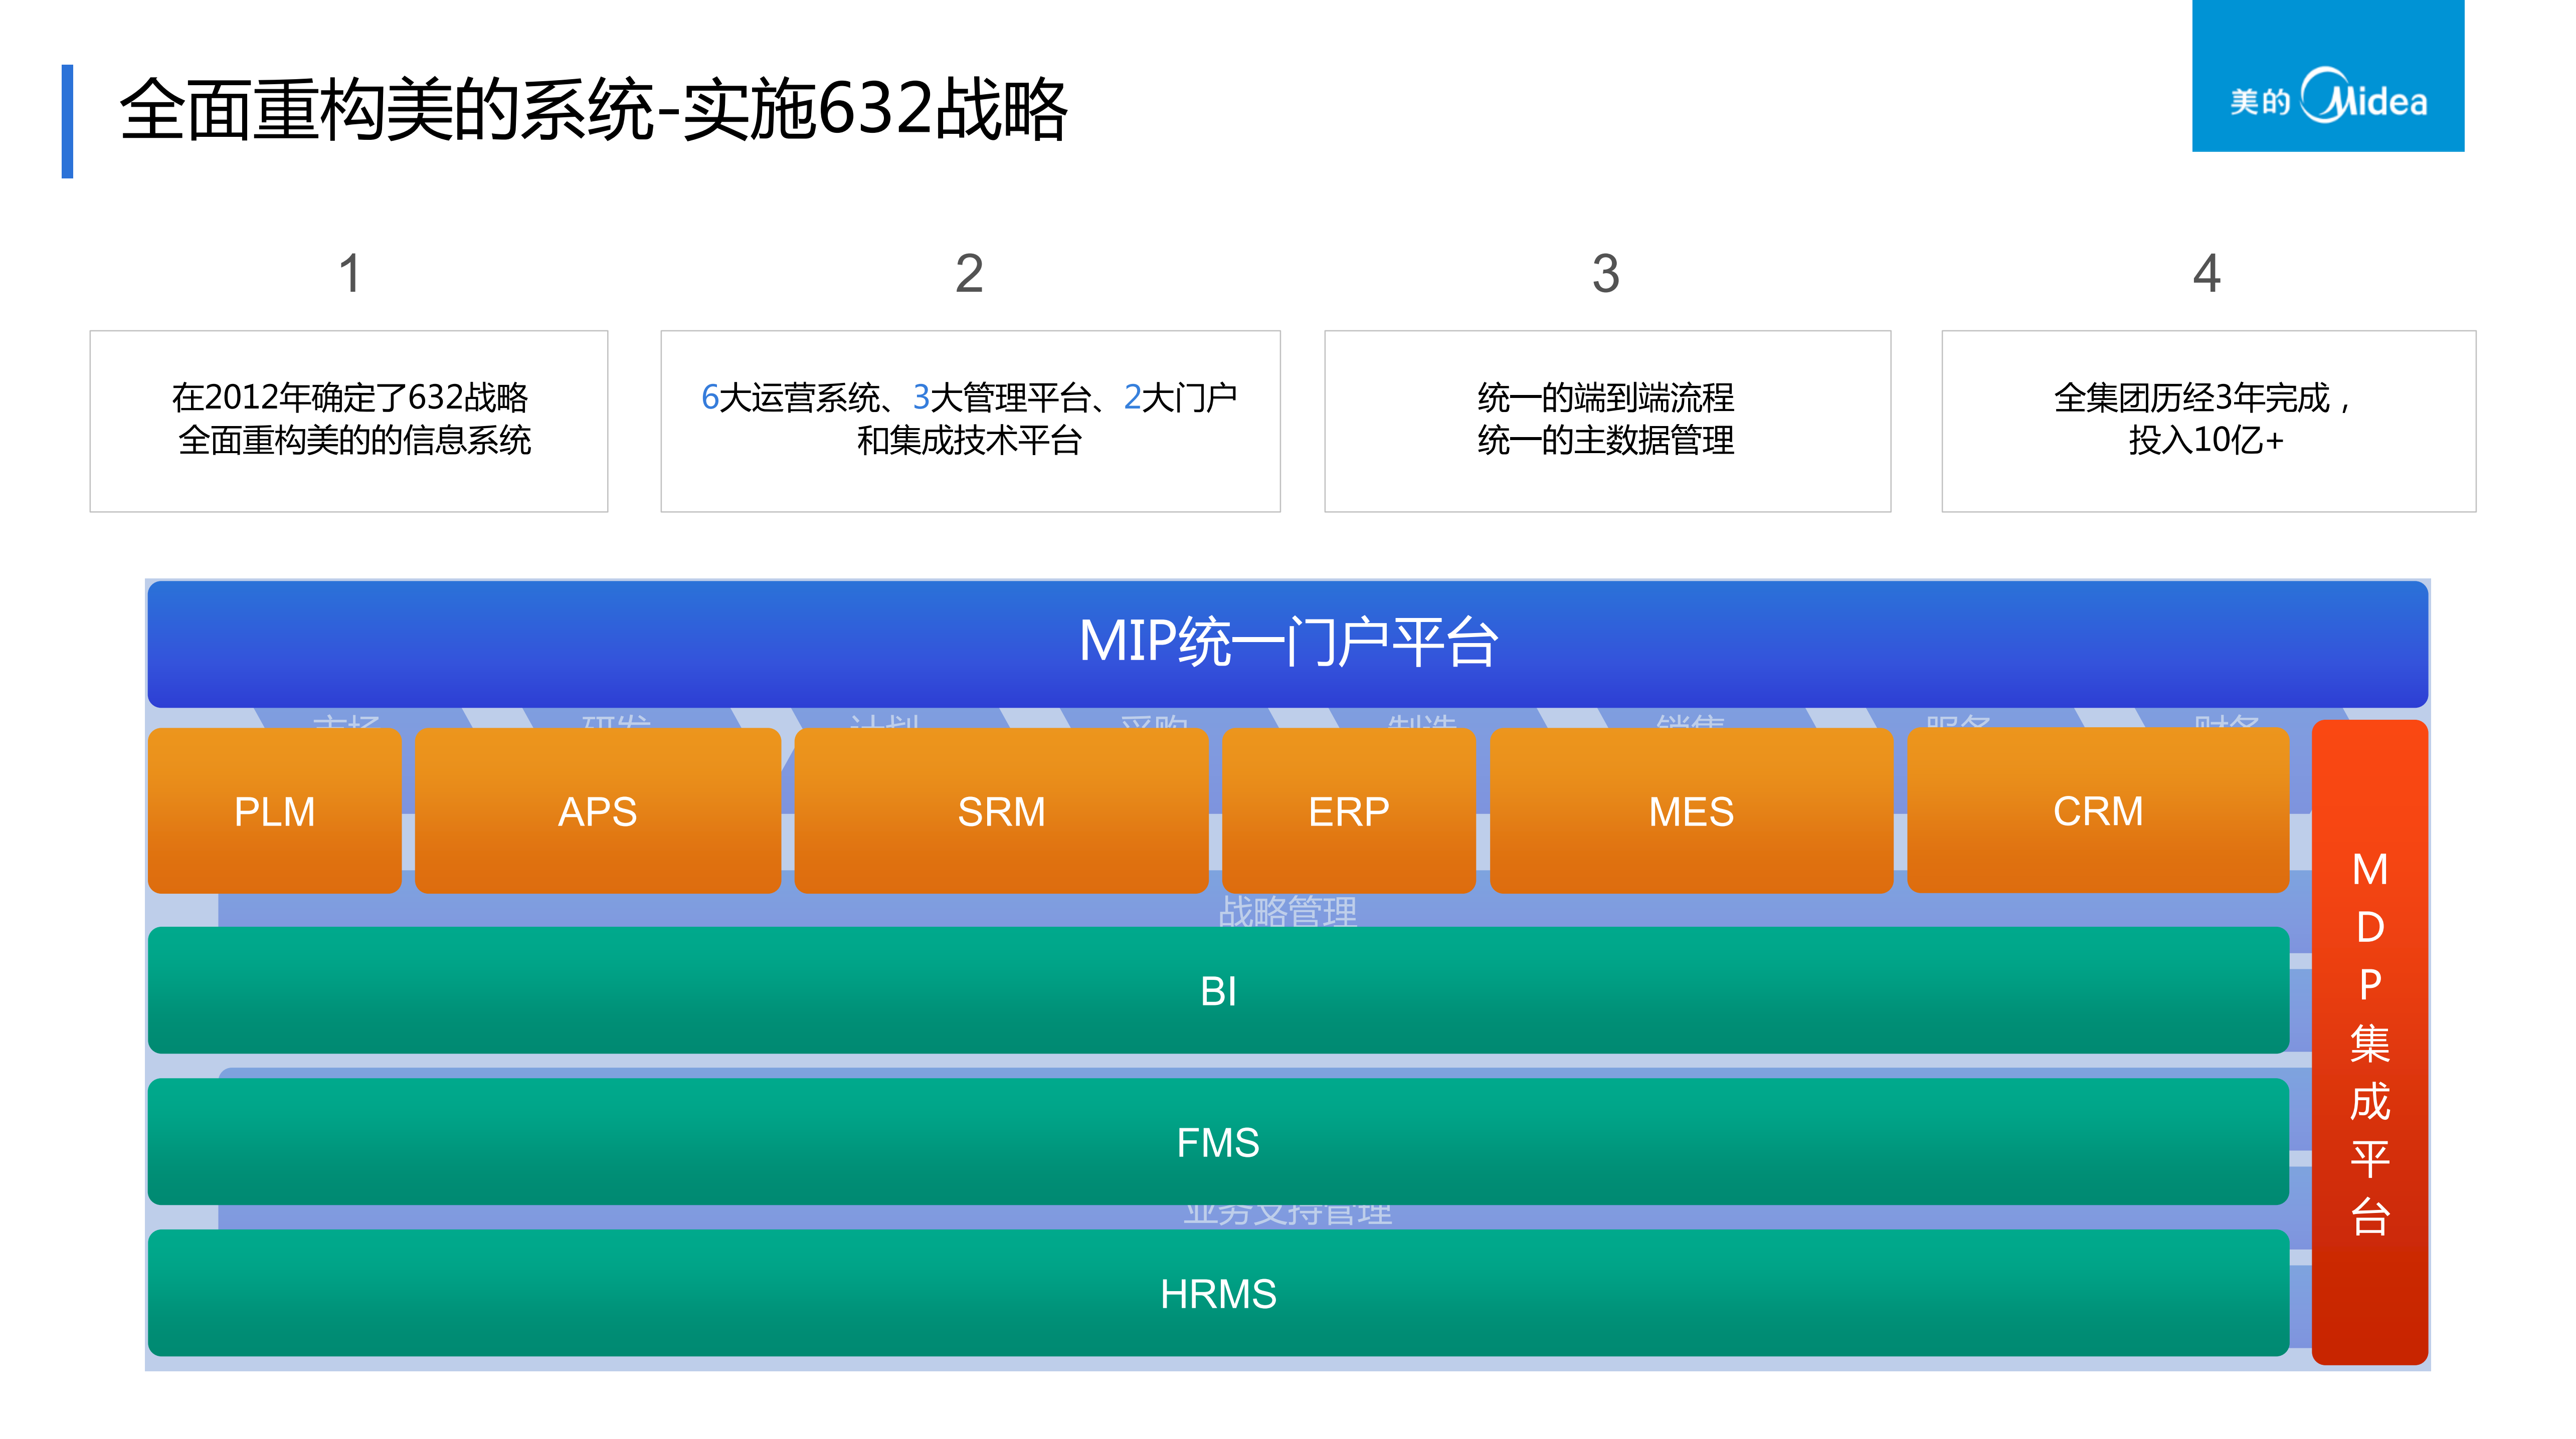
Task: Select the APS system block
Action: [x=597, y=810]
